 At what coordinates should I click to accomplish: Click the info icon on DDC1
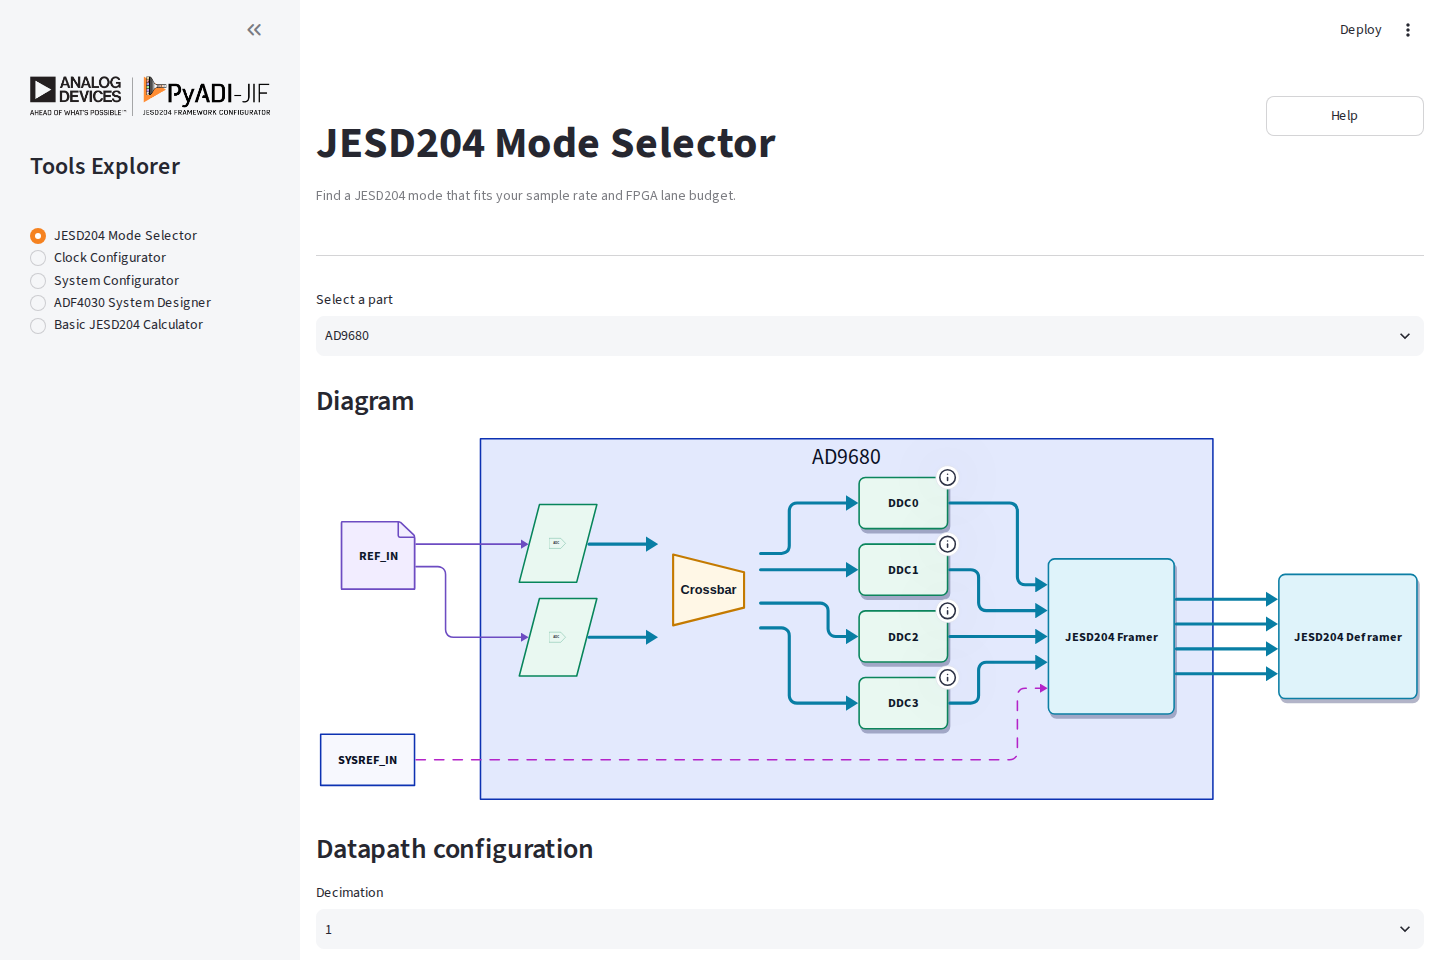947,544
